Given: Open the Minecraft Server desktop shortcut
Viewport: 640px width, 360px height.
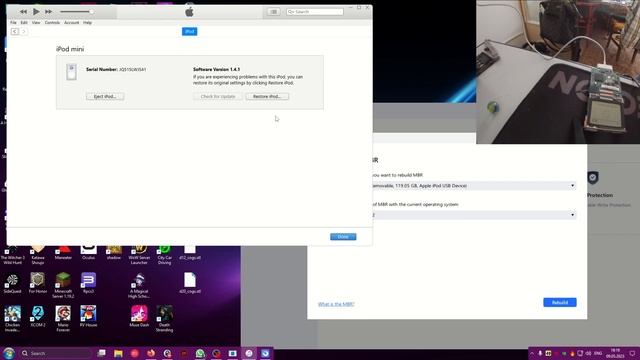Looking at the screenshot, I should [63, 285].
